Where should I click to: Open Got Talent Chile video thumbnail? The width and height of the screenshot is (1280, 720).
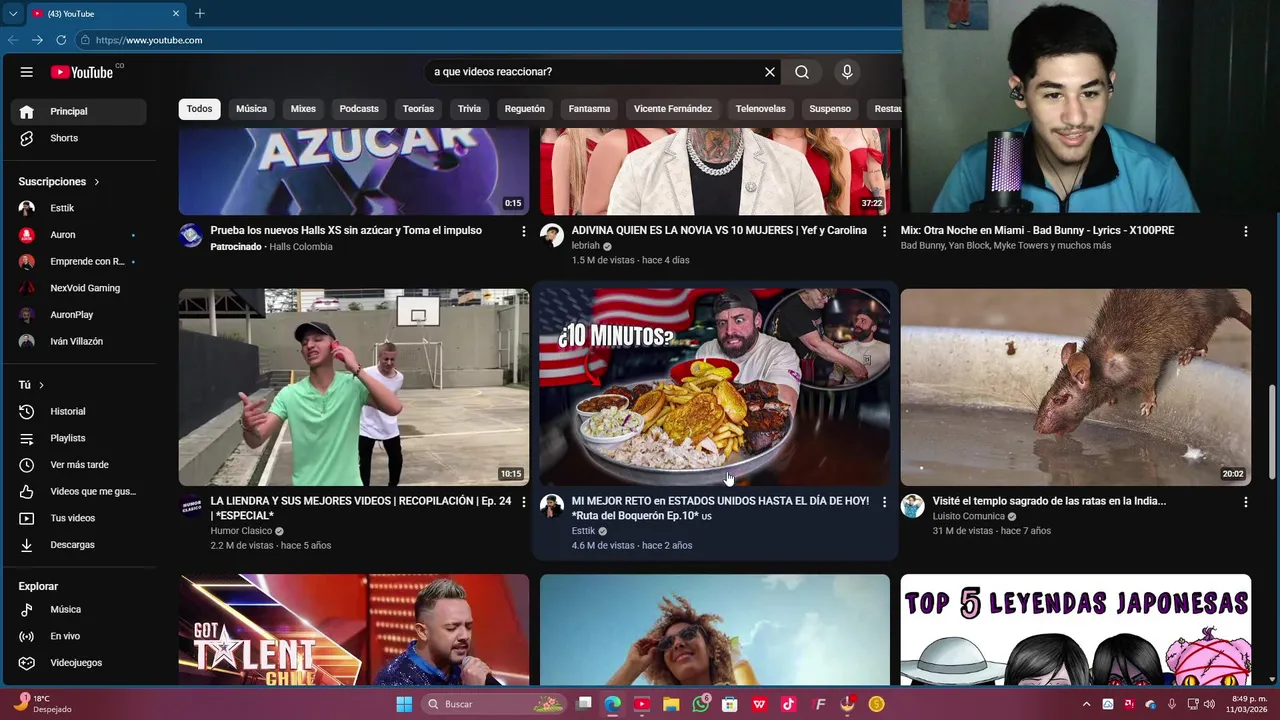(354, 630)
